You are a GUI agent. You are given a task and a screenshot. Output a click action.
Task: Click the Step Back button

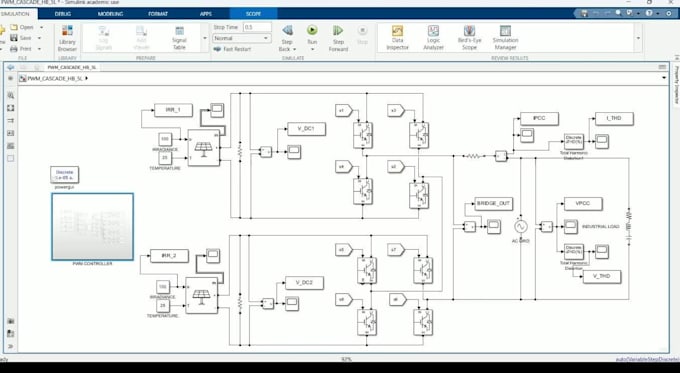tap(287, 38)
